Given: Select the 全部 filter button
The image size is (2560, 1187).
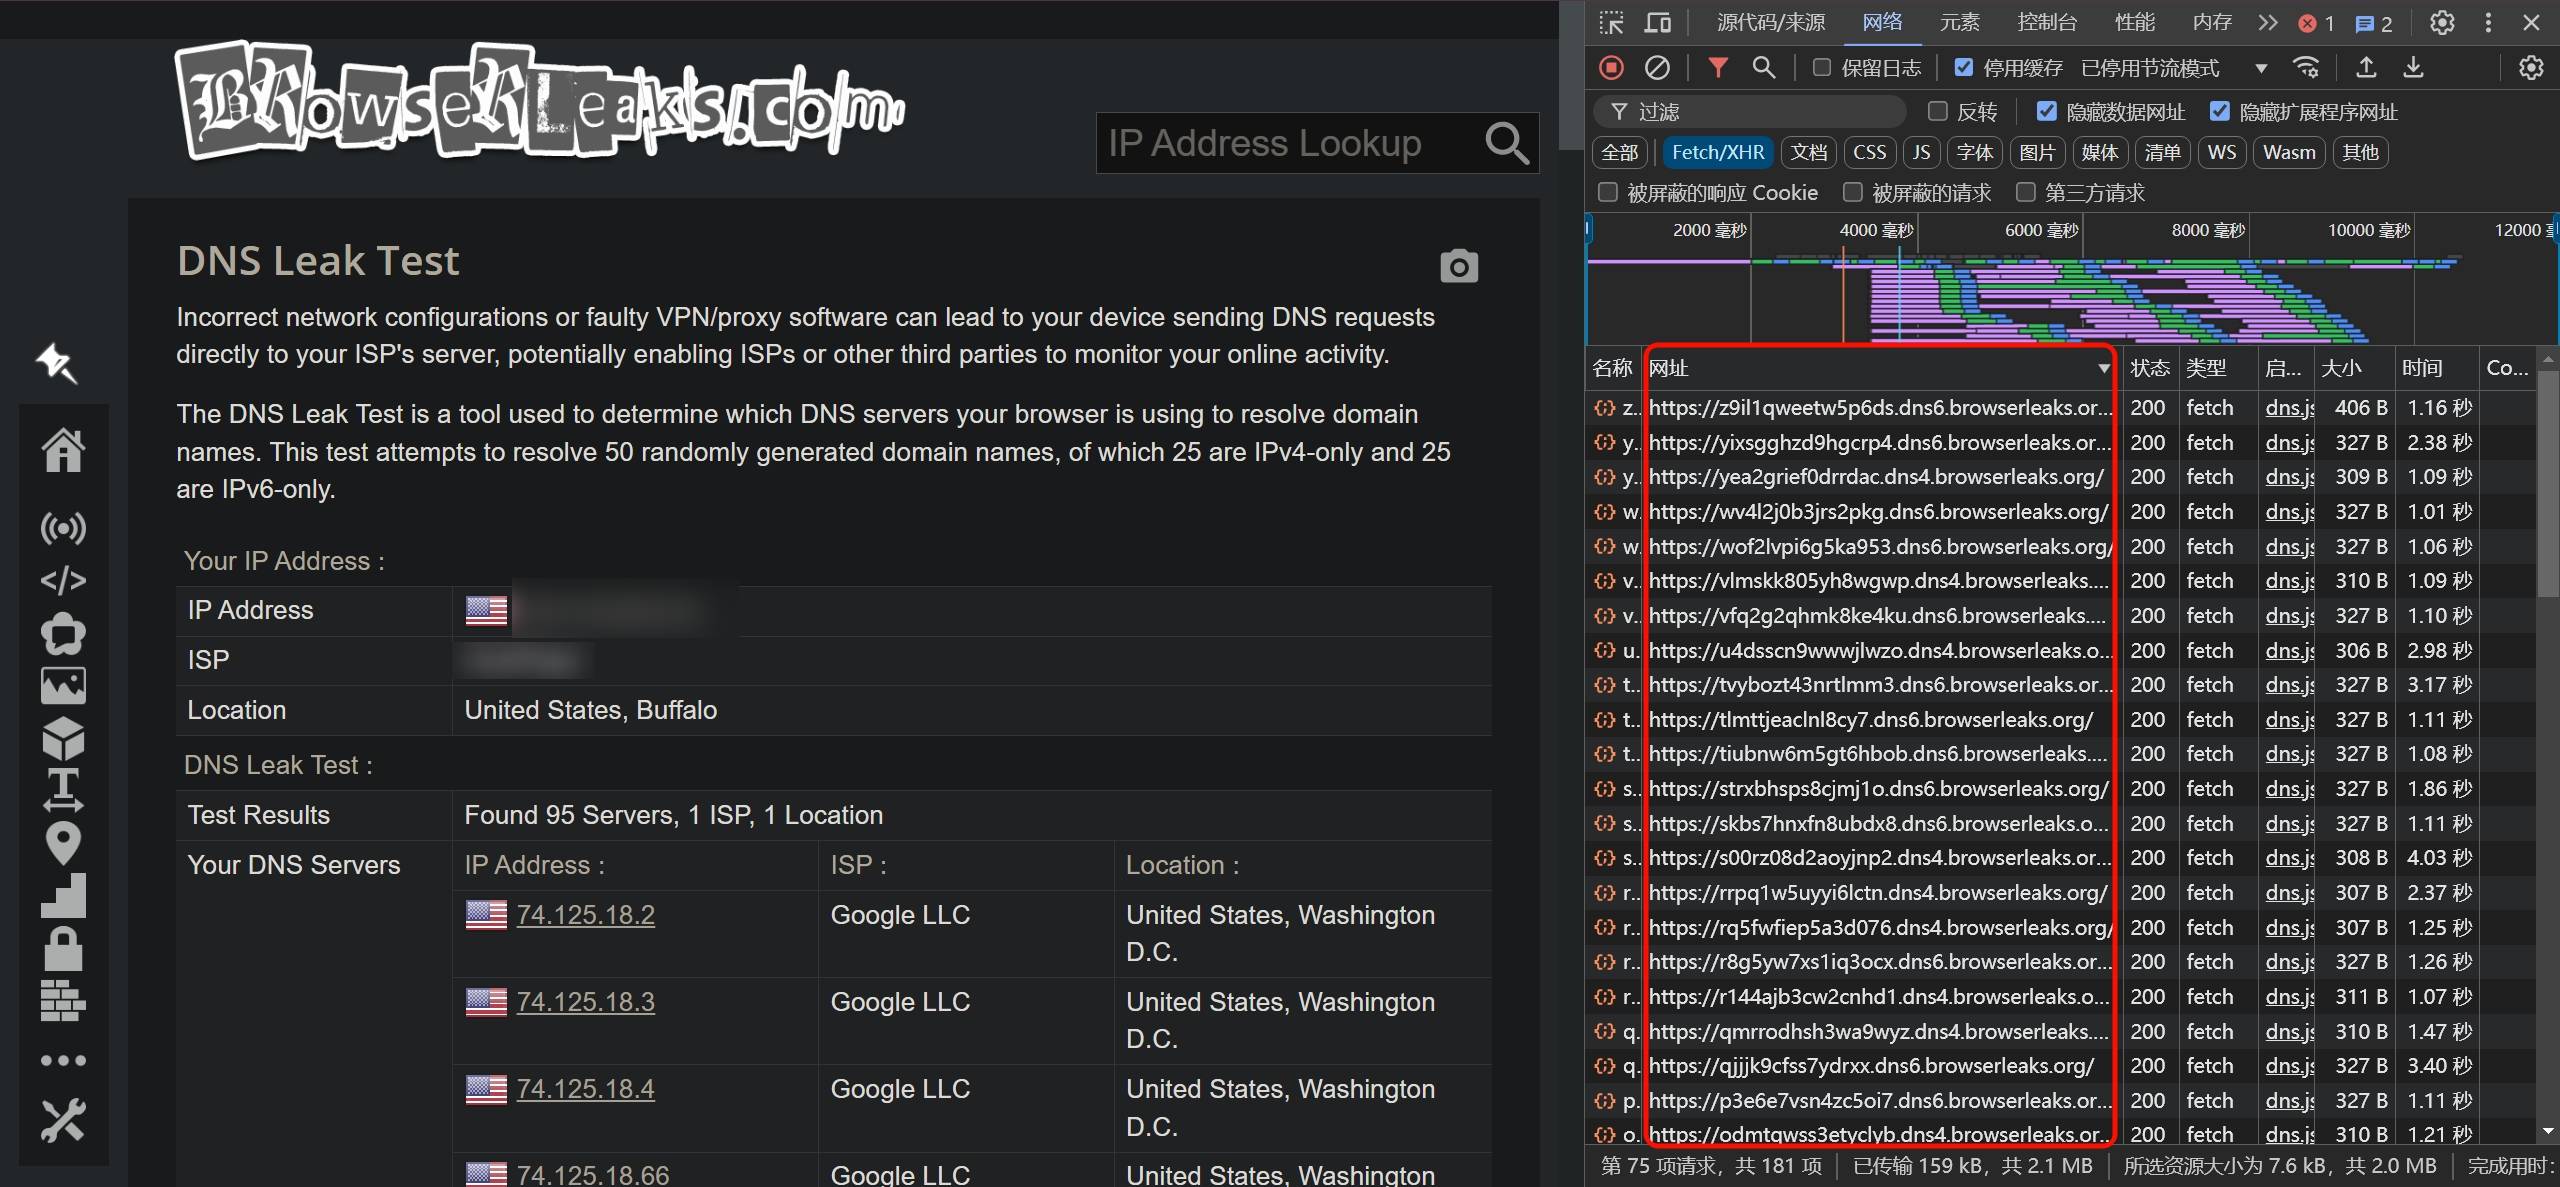Looking at the screenshot, I should 1620,152.
